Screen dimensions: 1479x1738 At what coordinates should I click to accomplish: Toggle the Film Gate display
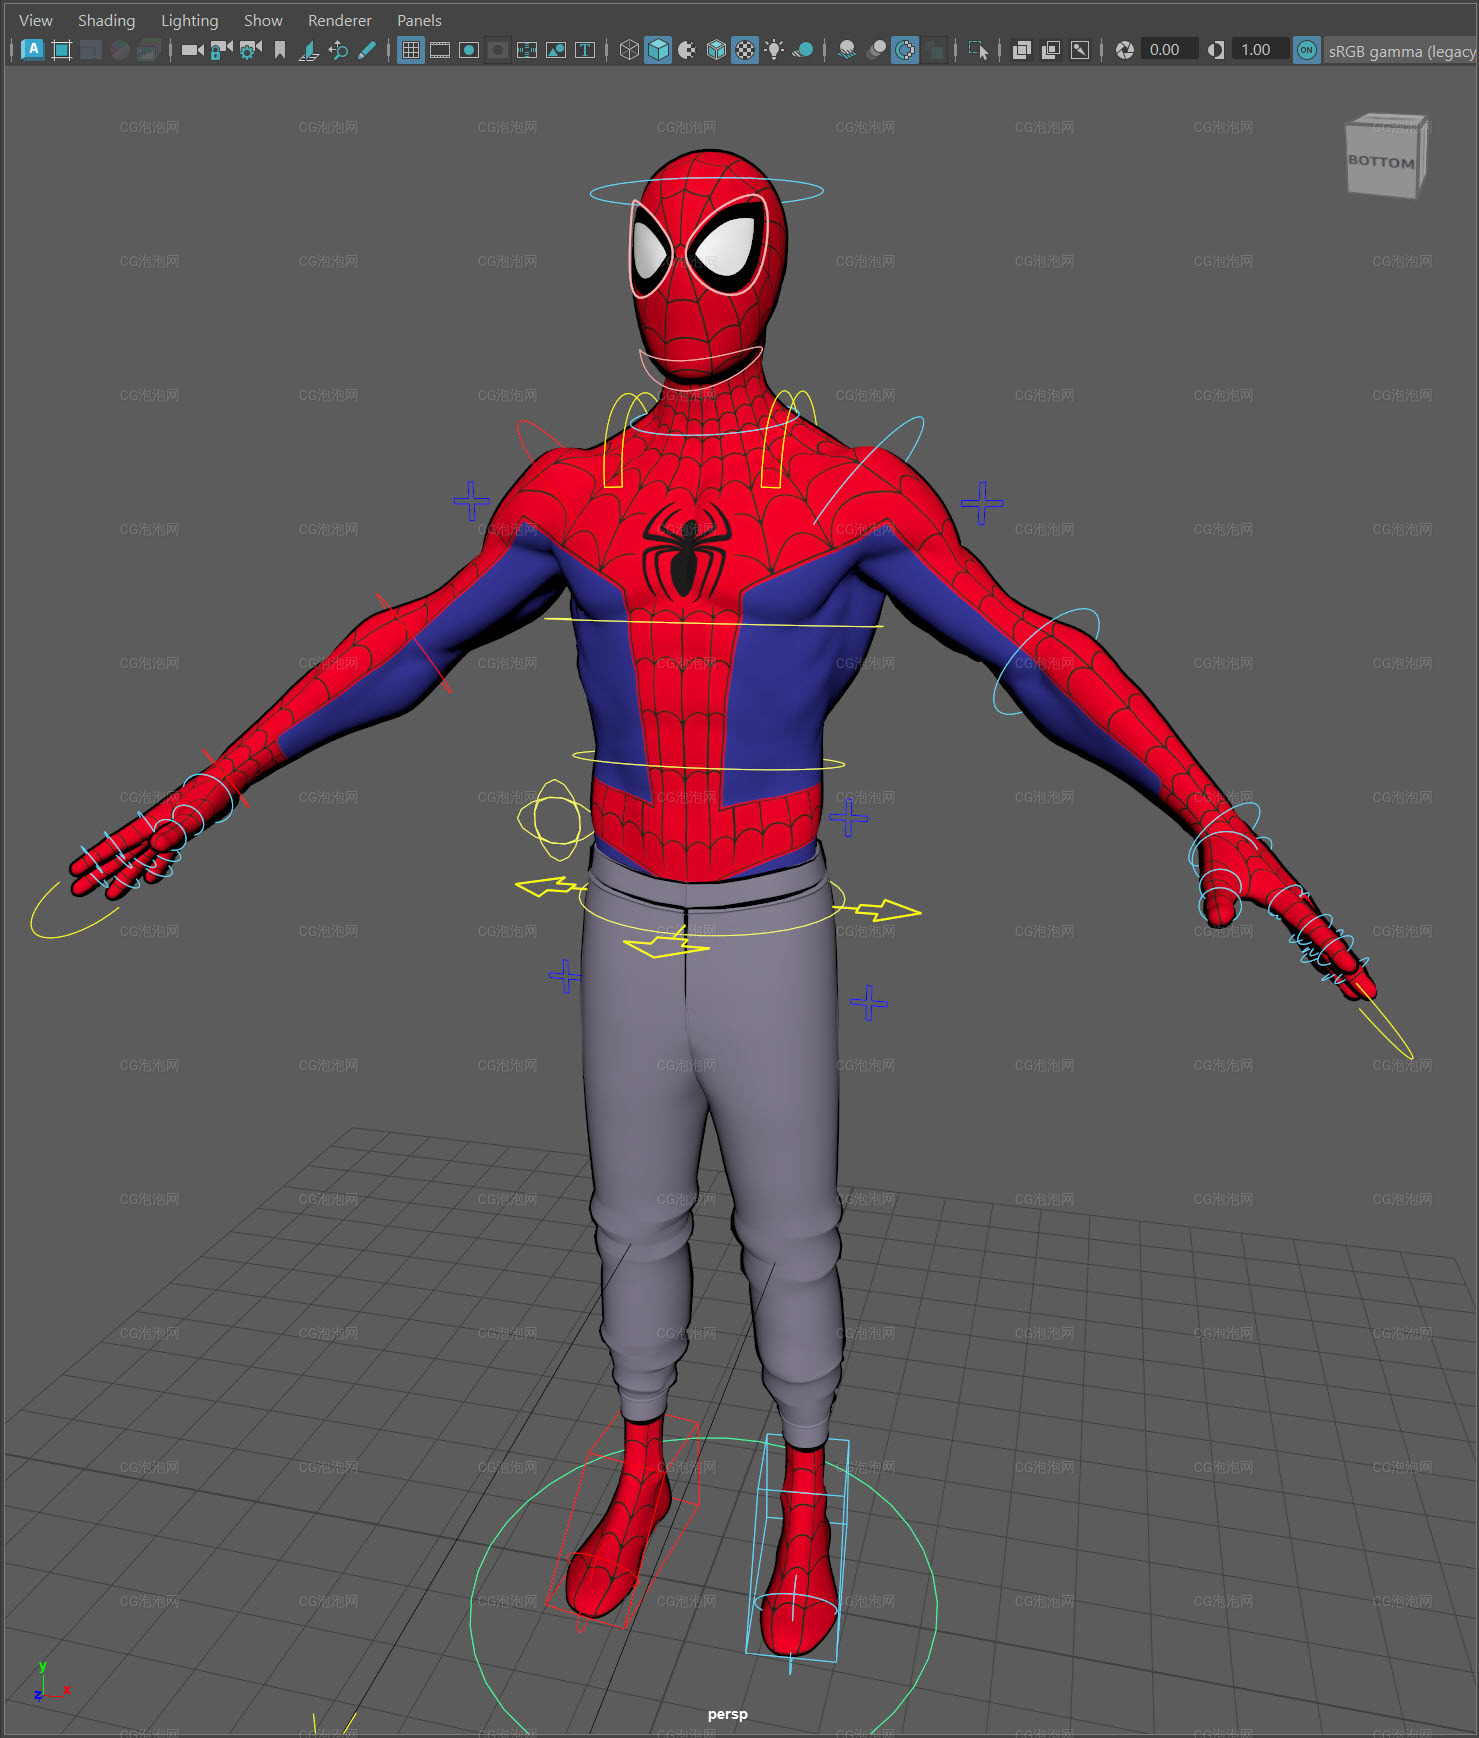(440, 50)
